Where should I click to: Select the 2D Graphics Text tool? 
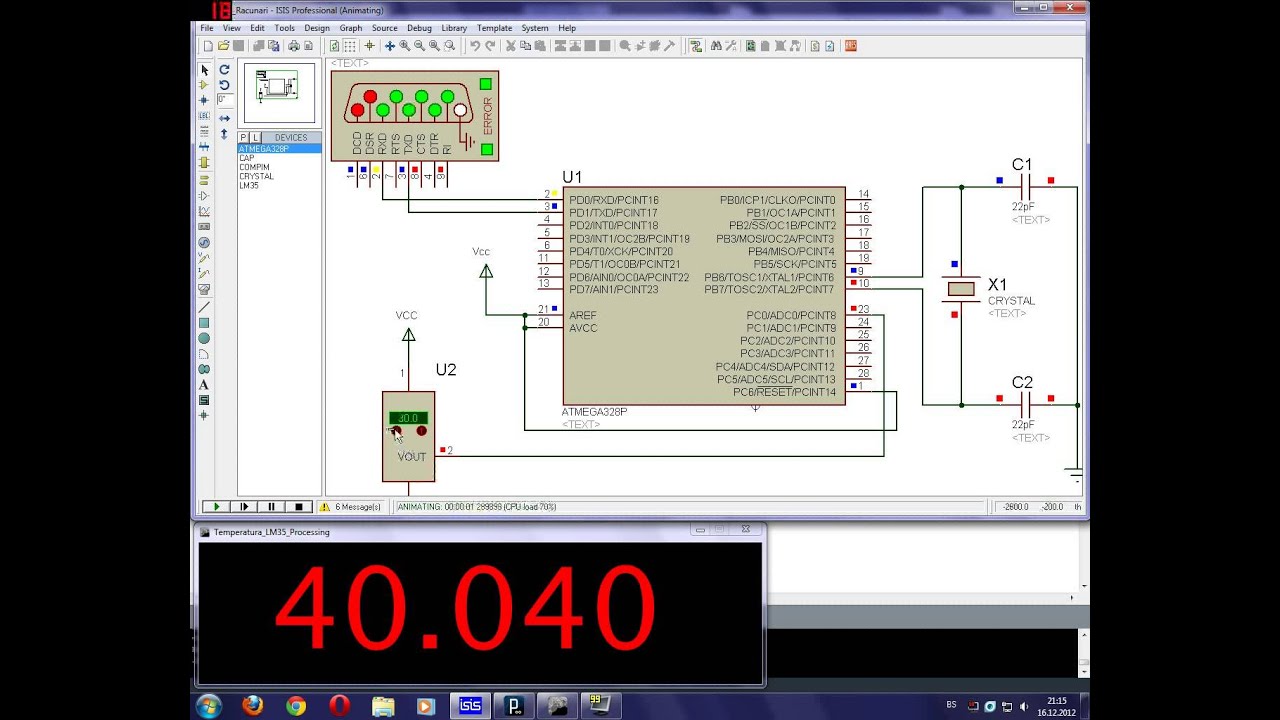[x=204, y=385]
